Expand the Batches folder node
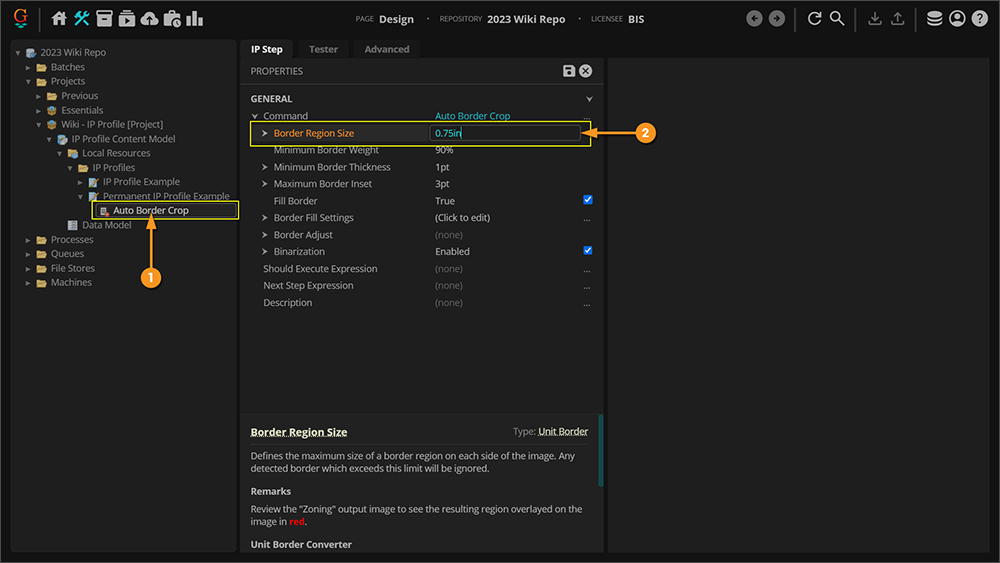Screen dimensions: 1000x563 click(29, 67)
